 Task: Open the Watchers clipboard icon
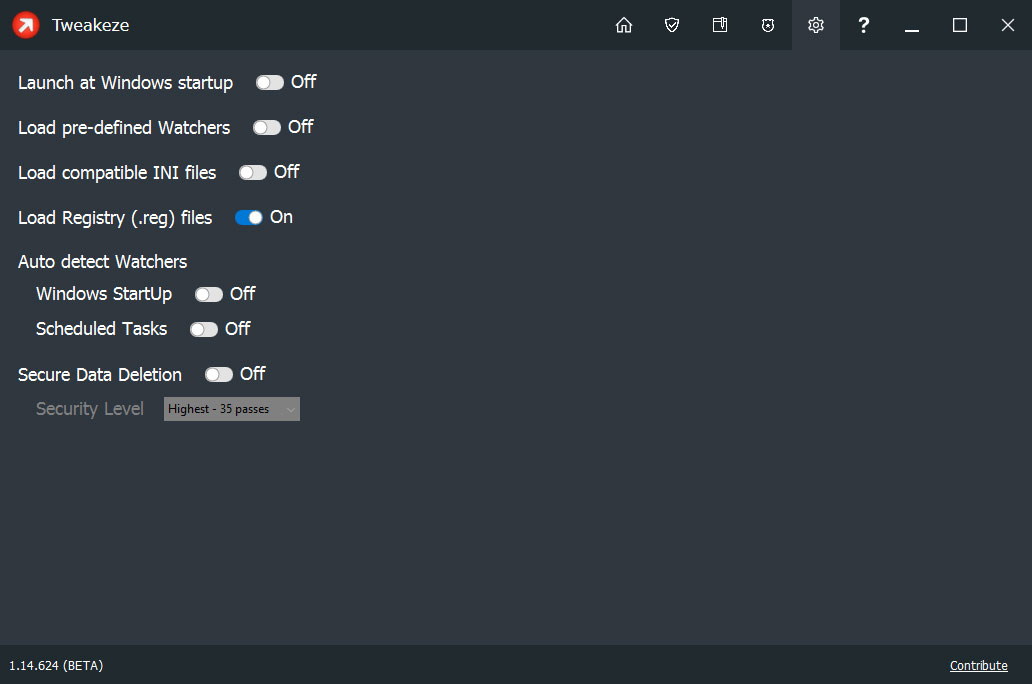pyautogui.click(x=720, y=25)
